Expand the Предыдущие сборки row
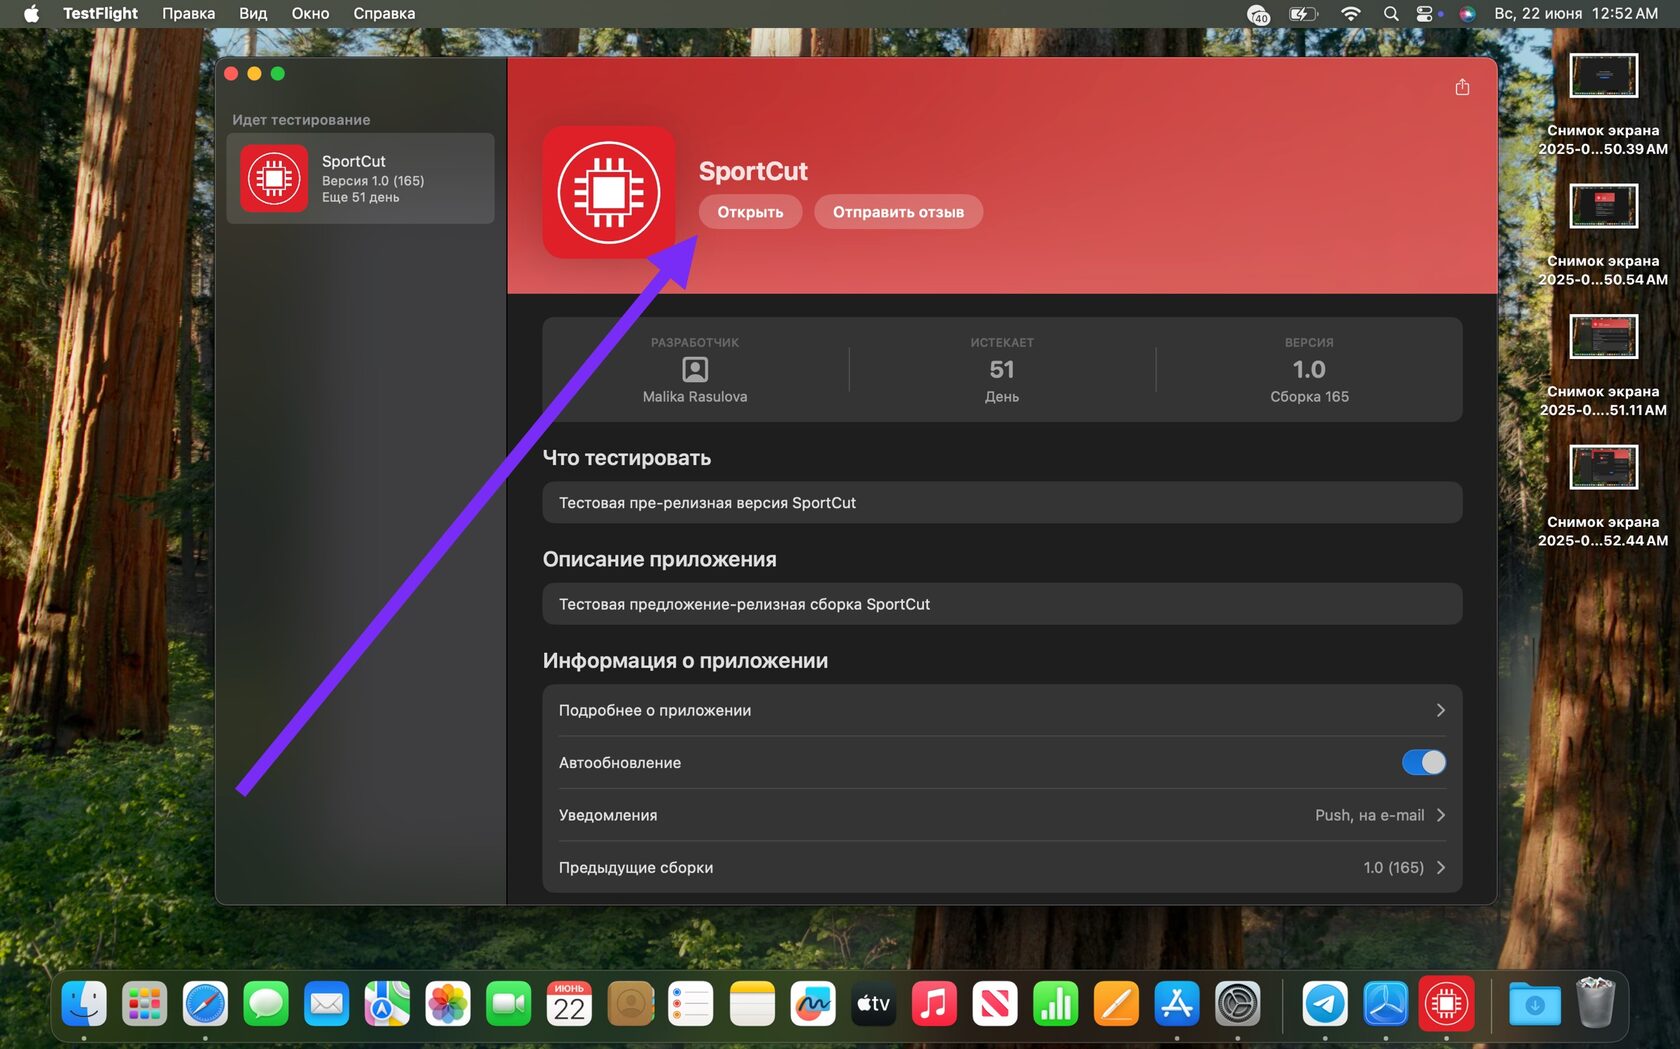Screen dimensions: 1680x1049 pyautogui.click(x=1002, y=867)
